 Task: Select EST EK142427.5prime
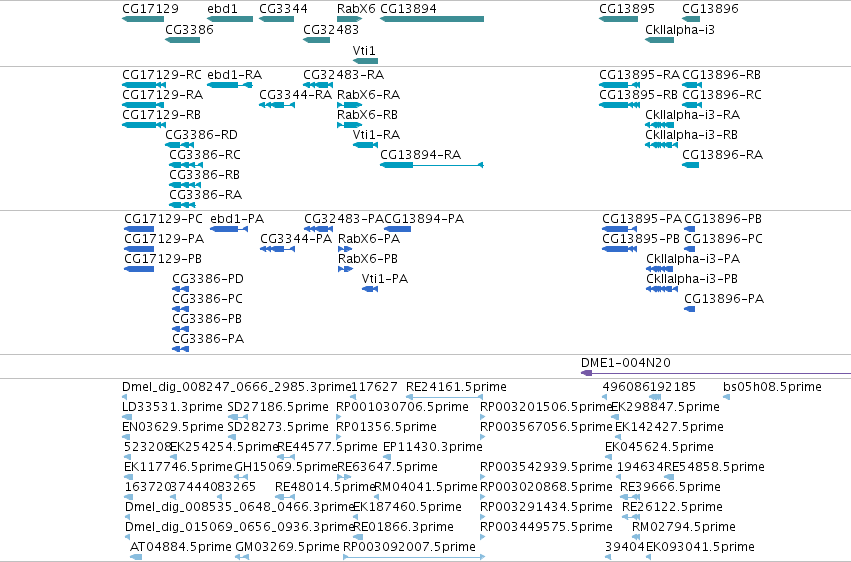click(x=618, y=437)
